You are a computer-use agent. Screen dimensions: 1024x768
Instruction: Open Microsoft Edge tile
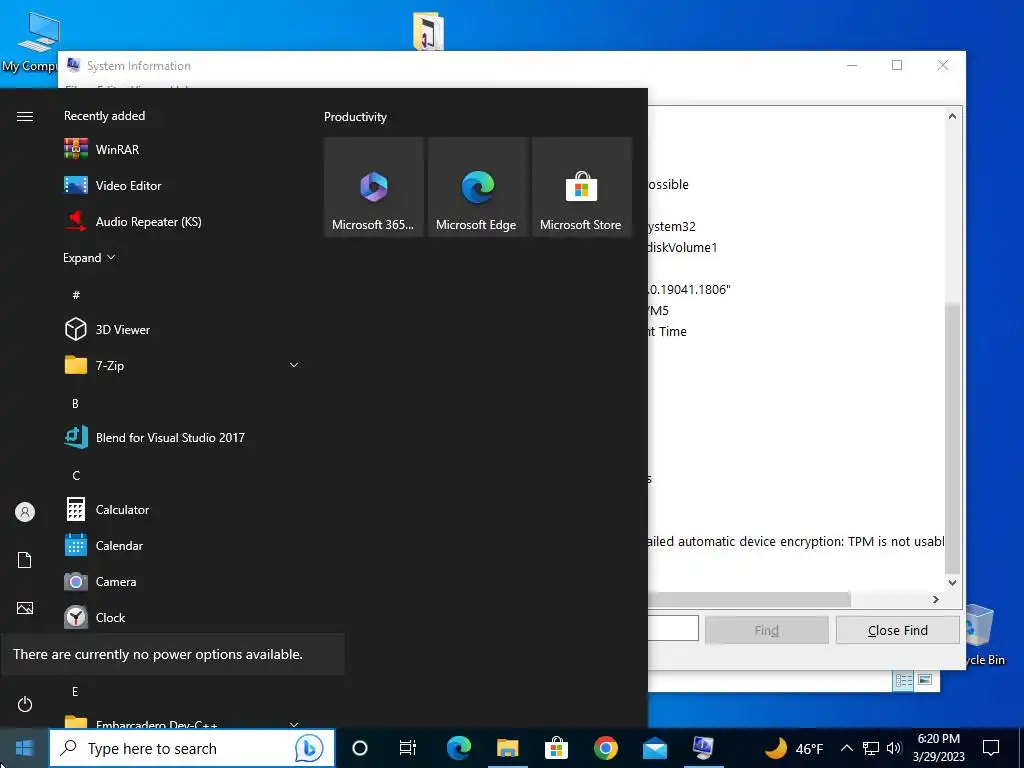tap(477, 187)
